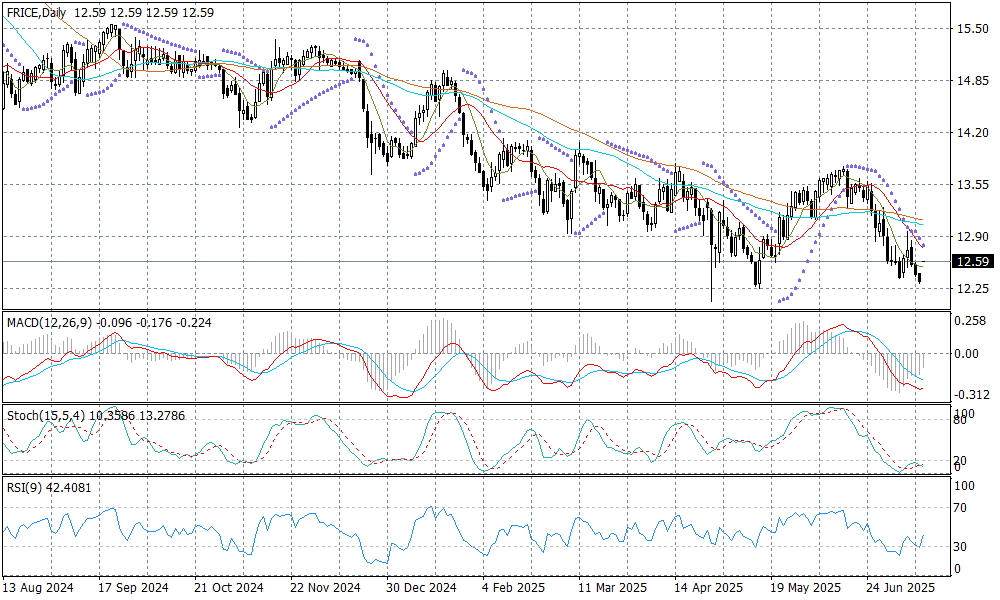The height and width of the screenshot is (600, 1000).
Task: Click the current price tag 12.59
Action: (x=972, y=262)
